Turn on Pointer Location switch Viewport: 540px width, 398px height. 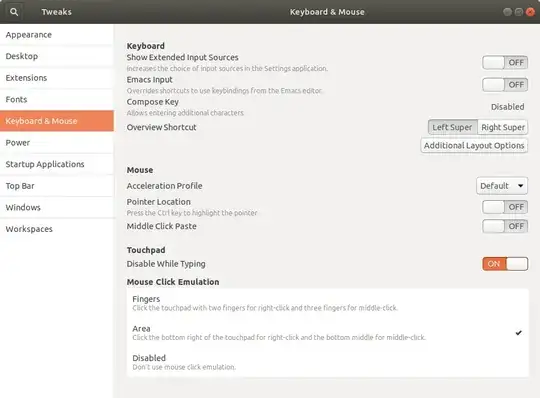tap(505, 207)
